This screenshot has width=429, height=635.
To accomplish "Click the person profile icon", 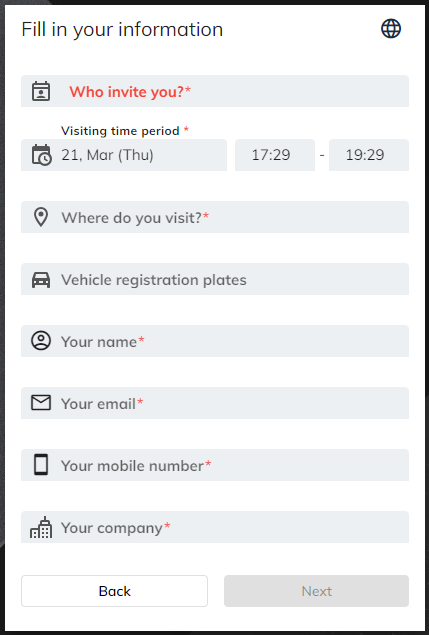I will tap(41, 341).
